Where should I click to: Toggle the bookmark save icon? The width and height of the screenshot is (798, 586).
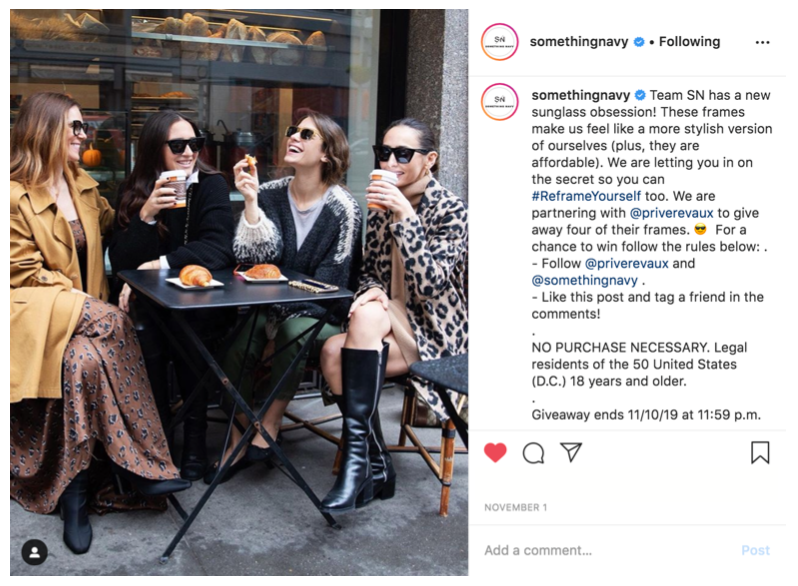click(760, 452)
